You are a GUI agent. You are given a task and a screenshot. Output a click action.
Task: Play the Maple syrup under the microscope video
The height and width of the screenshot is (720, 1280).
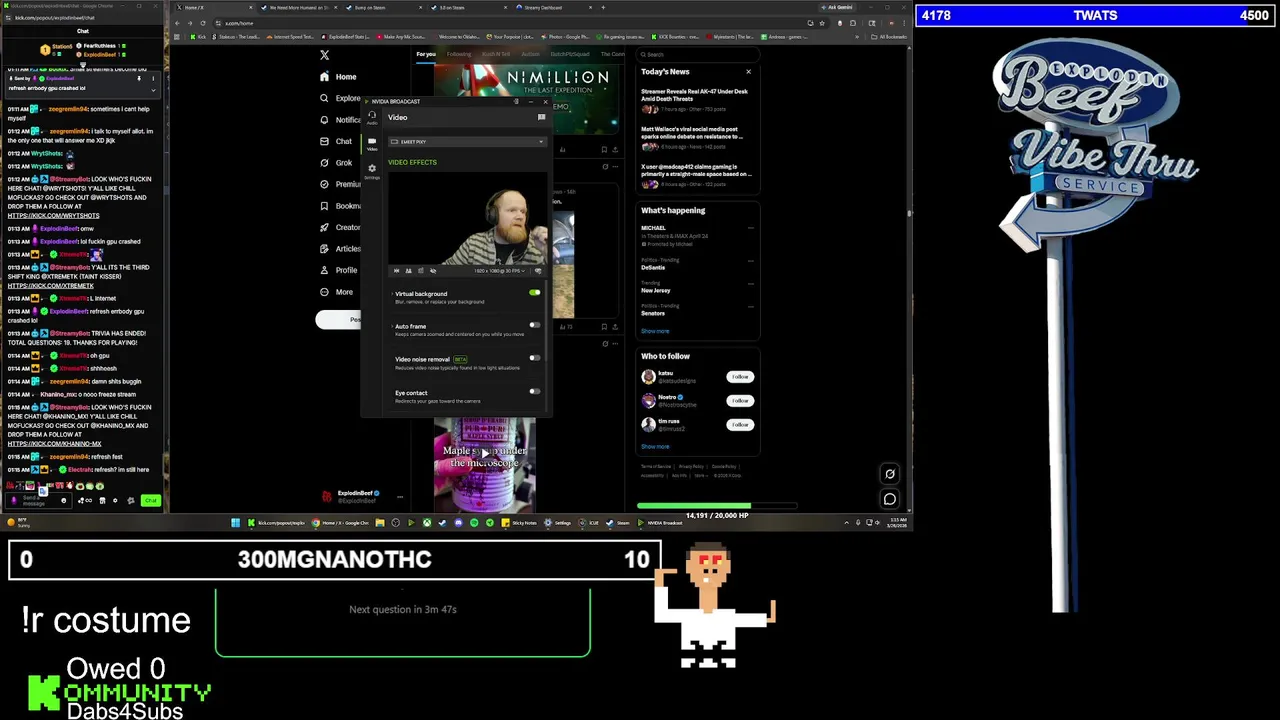click(x=484, y=454)
